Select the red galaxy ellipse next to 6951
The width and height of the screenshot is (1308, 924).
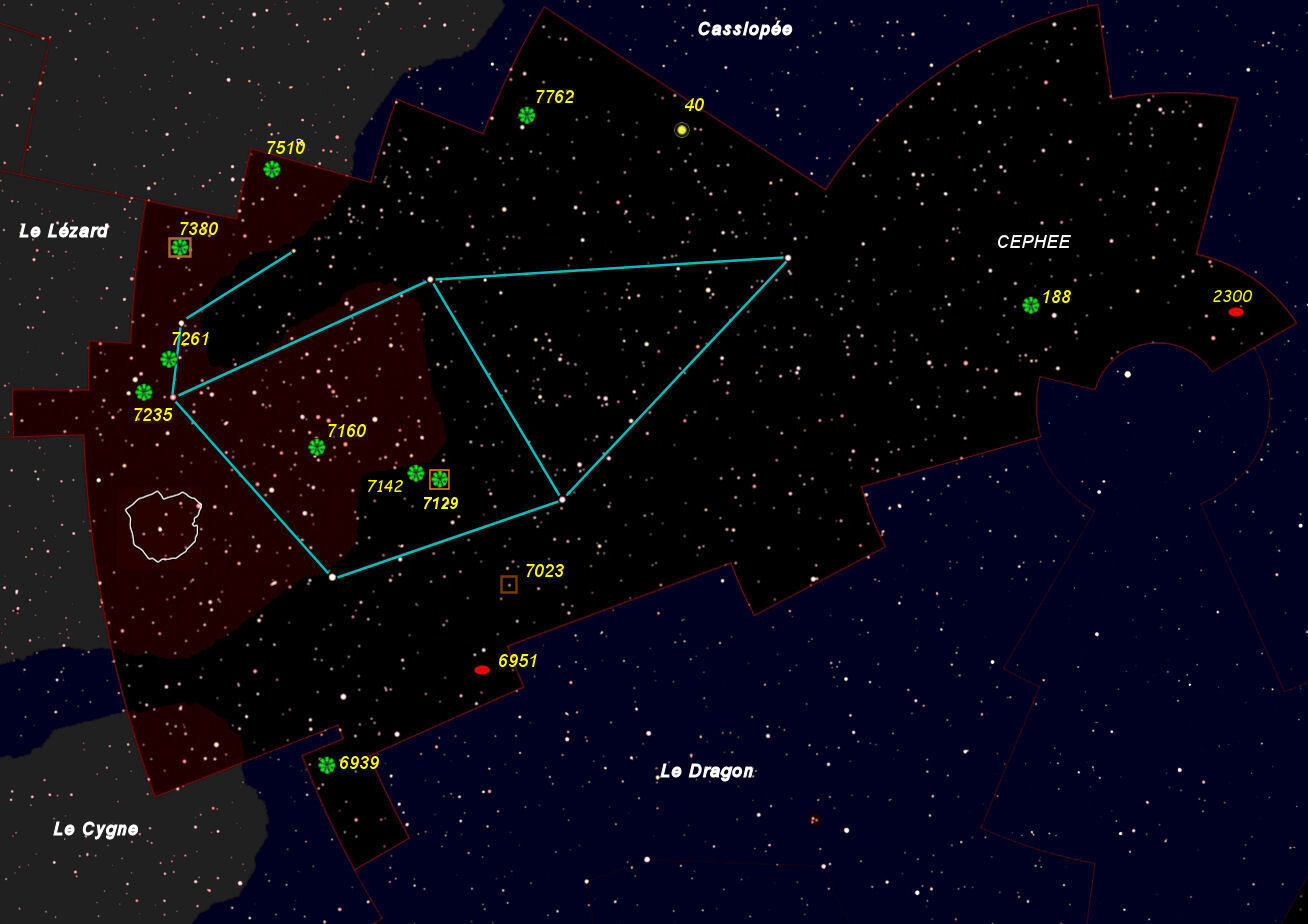click(482, 670)
